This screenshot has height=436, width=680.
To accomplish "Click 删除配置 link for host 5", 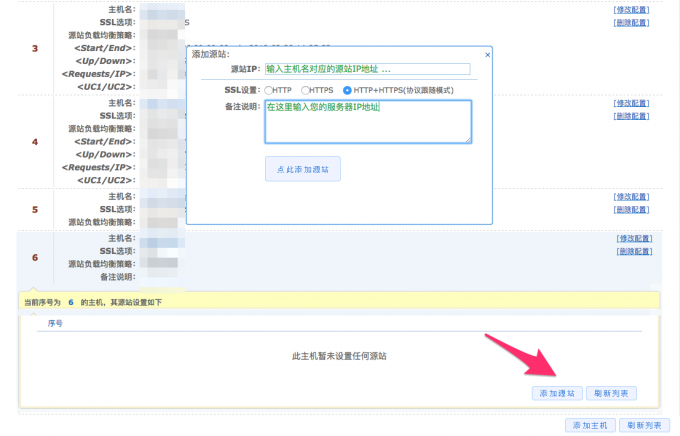I will [x=634, y=210].
